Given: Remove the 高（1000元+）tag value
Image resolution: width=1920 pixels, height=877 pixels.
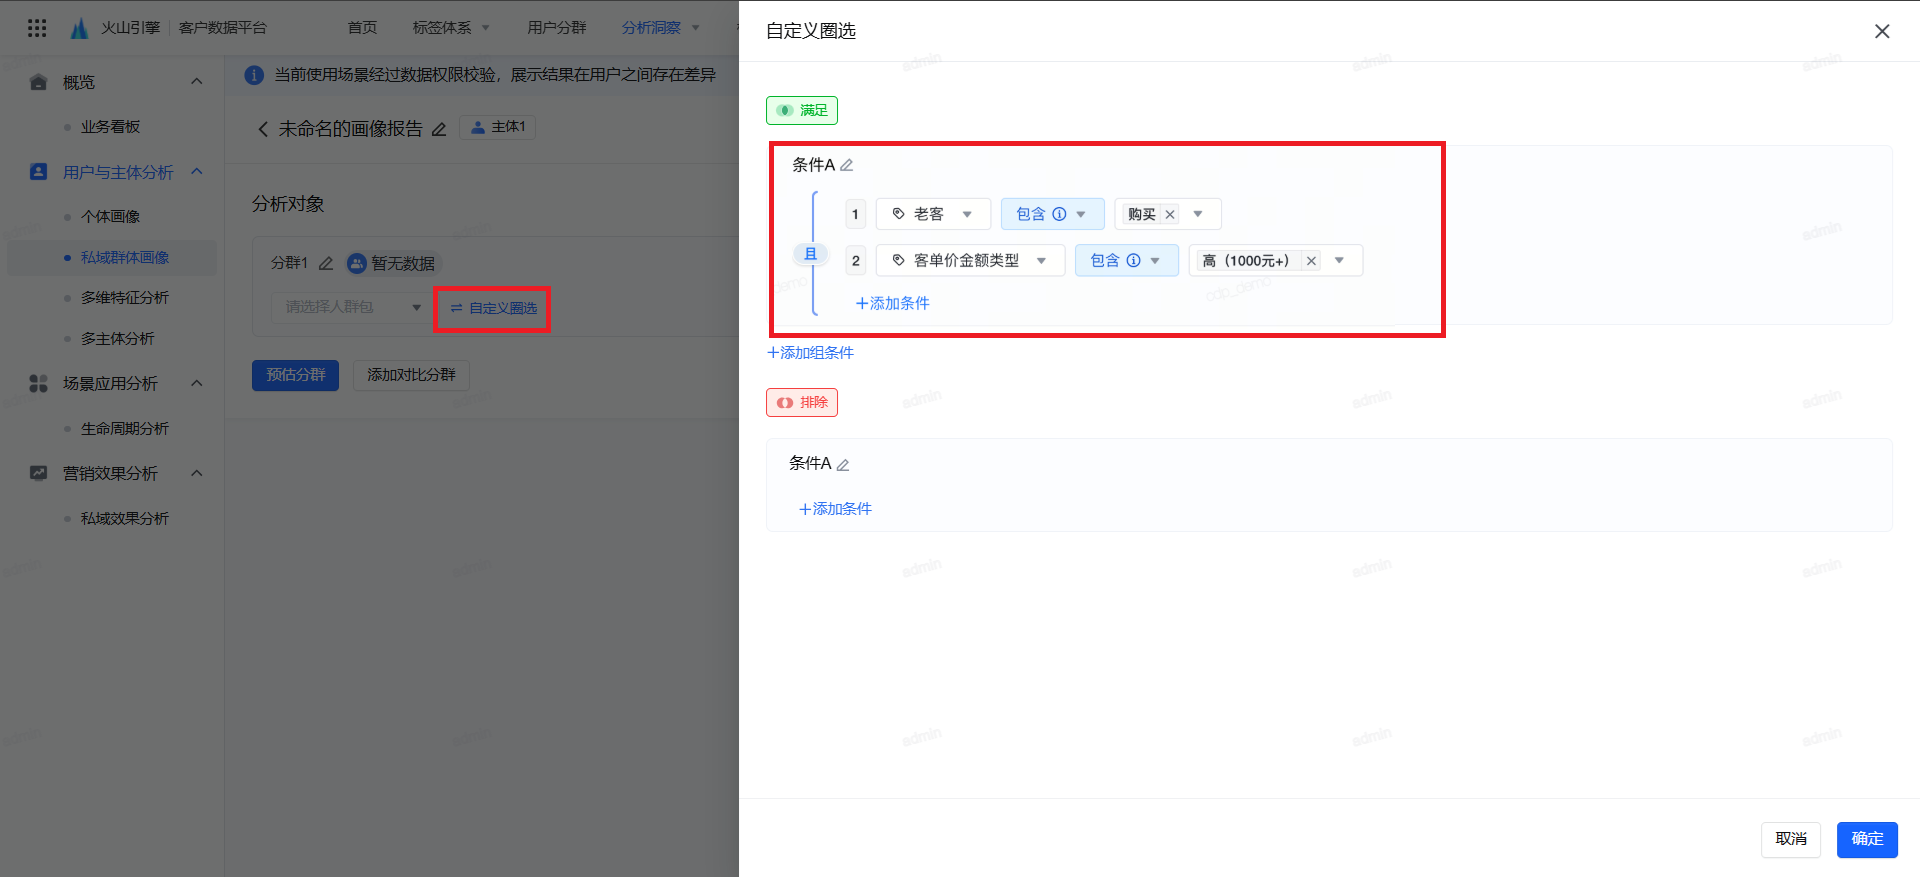Looking at the screenshot, I should pyautogui.click(x=1311, y=261).
